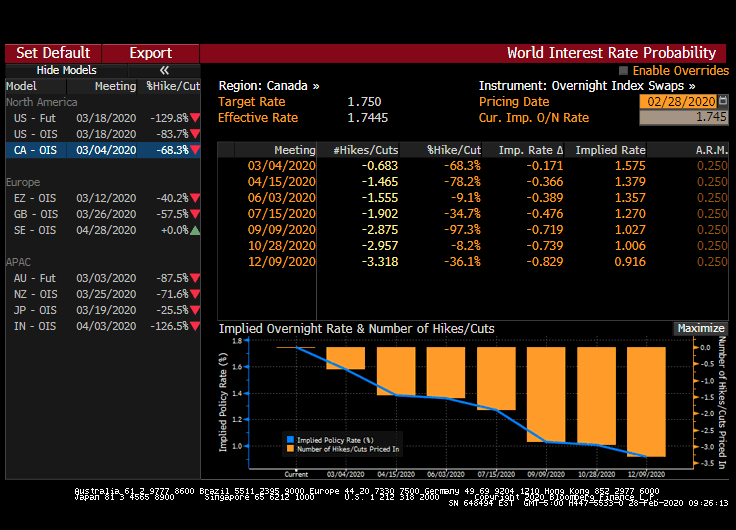This screenshot has width=736, height=530.
Task: Collapse the models panel with double chevron
Action: click(x=164, y=70)
